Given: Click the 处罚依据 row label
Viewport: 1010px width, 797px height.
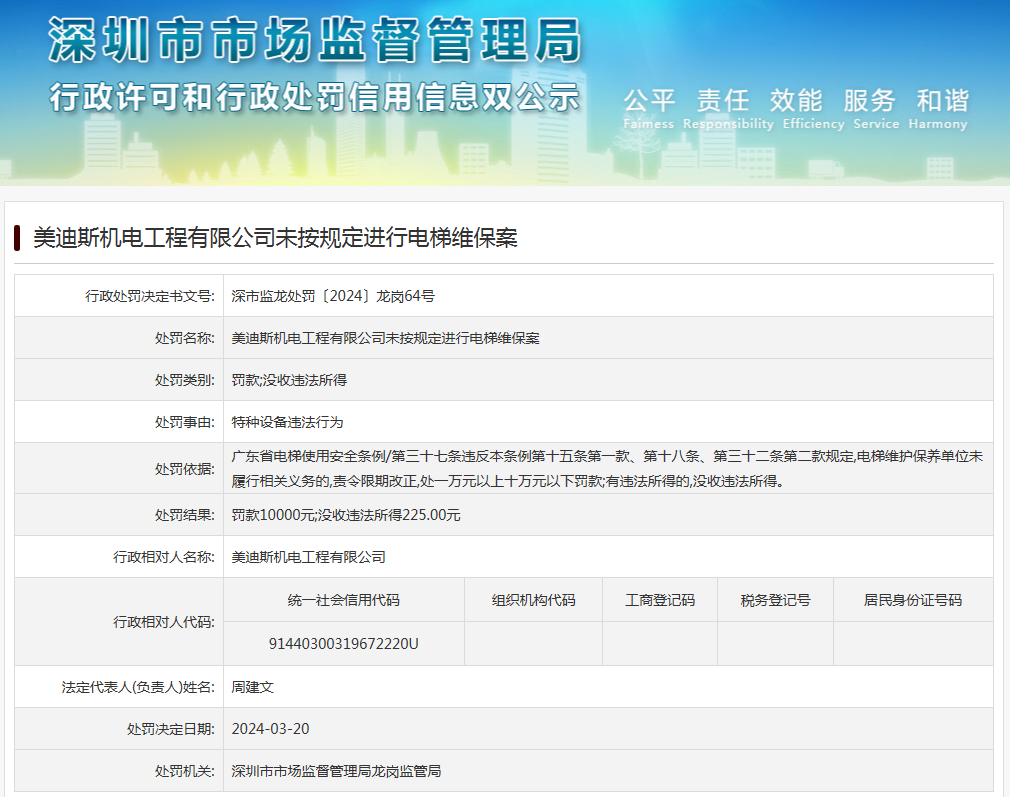Looking at the screenshot, I should pyautogui.click(x=184, y=468).
